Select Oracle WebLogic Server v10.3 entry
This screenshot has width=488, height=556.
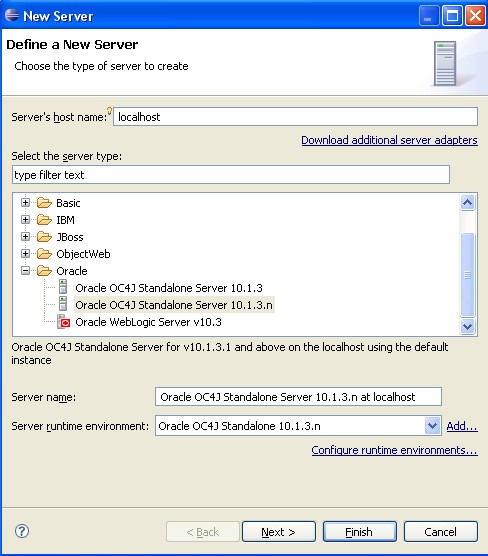click(x=148, y=322)
